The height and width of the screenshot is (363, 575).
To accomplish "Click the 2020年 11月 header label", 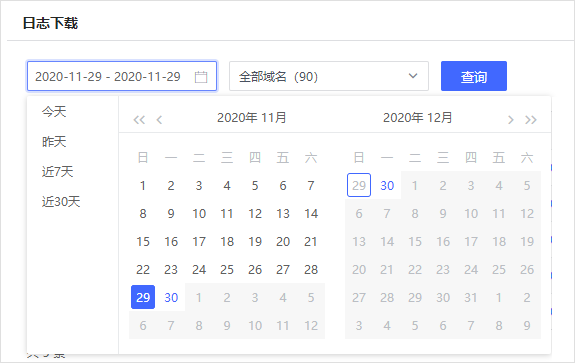I will [x=252, y=118].
